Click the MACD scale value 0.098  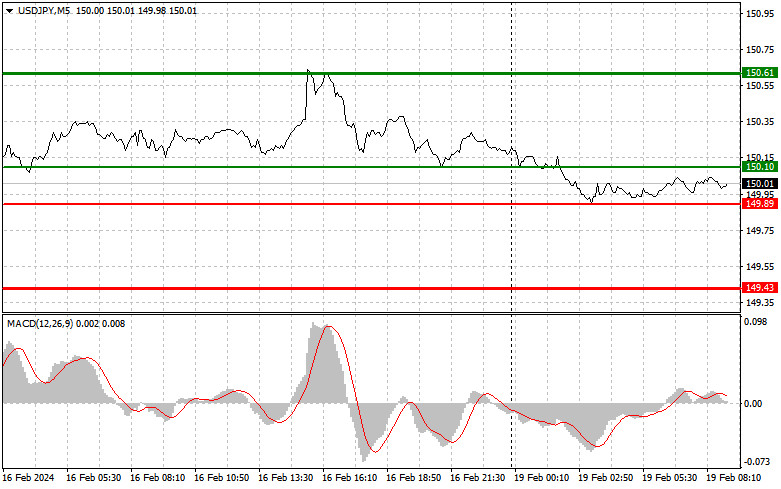[x=756, y=322]
